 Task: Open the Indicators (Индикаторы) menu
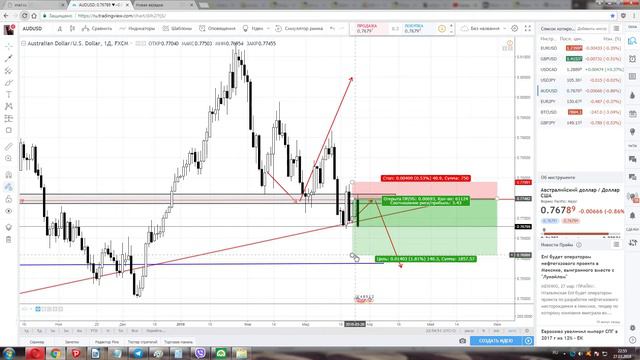(x=137, y=29)
